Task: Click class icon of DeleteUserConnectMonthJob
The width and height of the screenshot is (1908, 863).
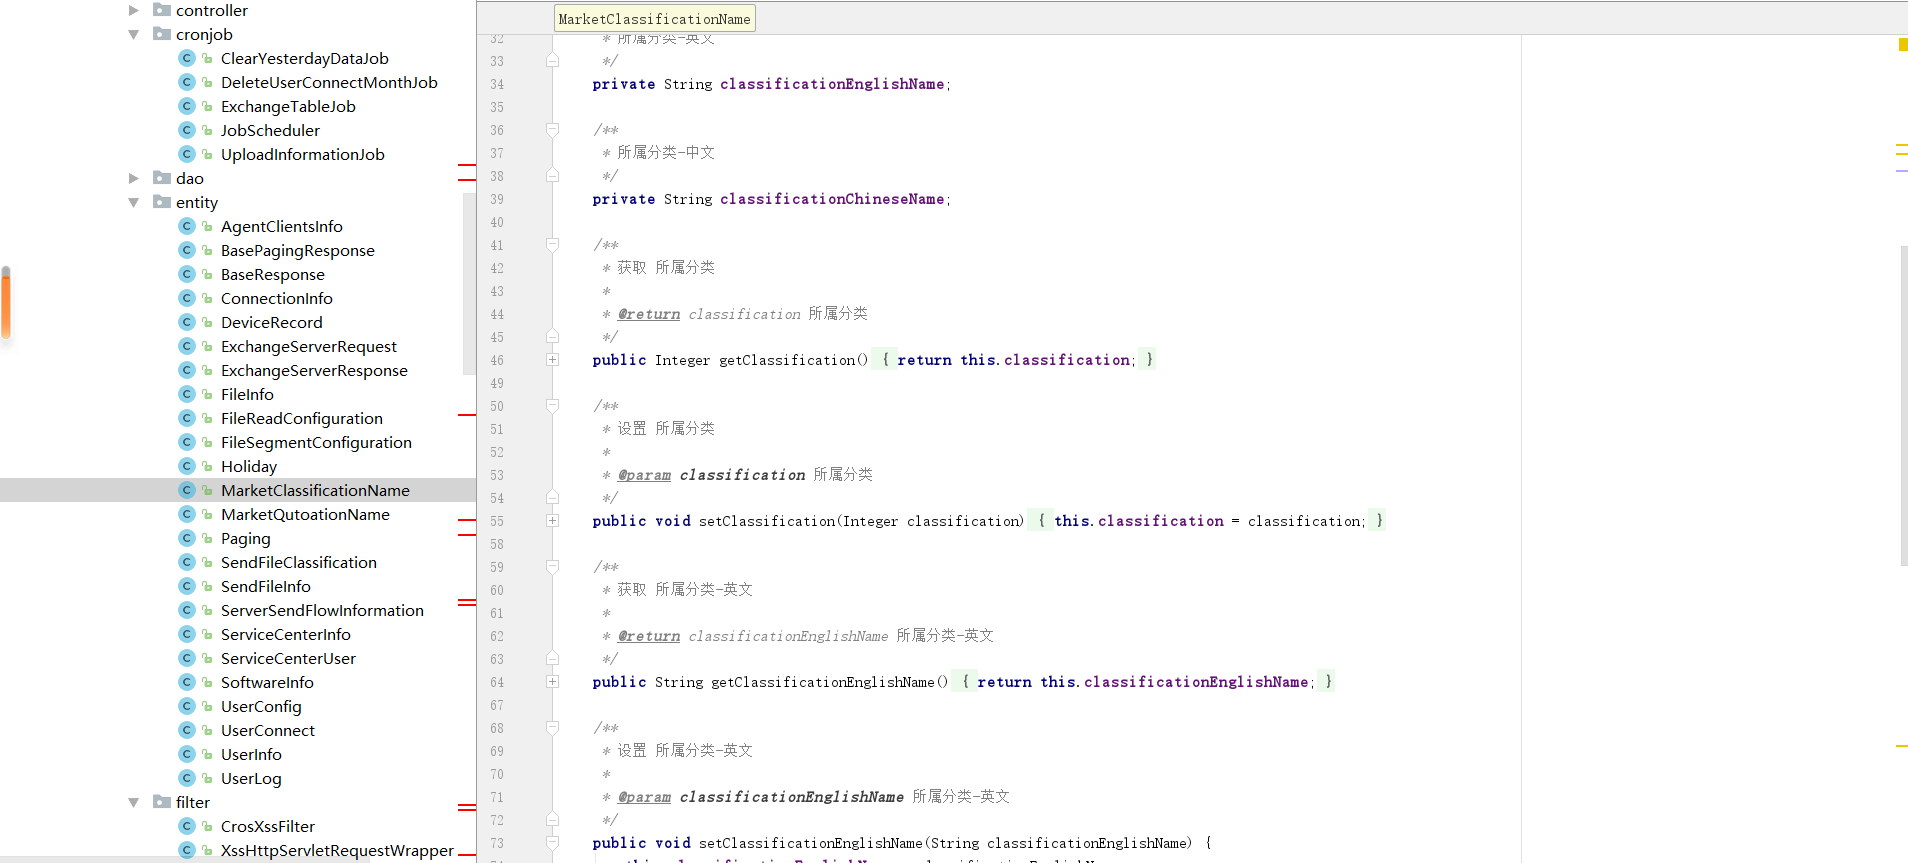Action: (187, 82)
